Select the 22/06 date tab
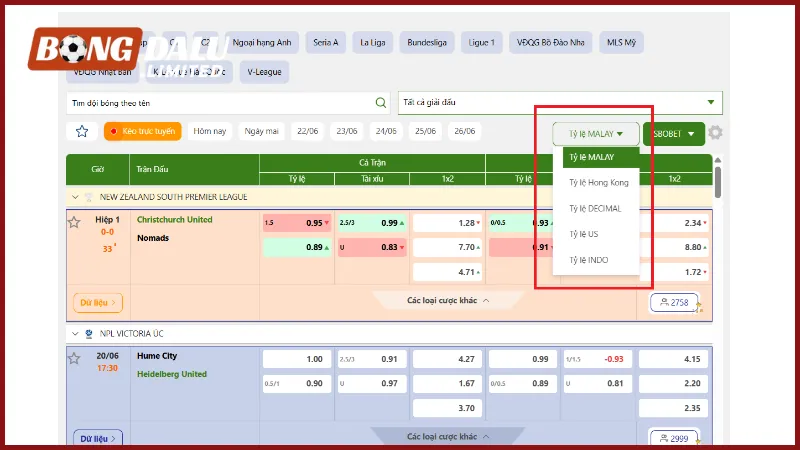The width and height of the screenshot is (800, 450). pyautogui.click(x=308, y=131)
